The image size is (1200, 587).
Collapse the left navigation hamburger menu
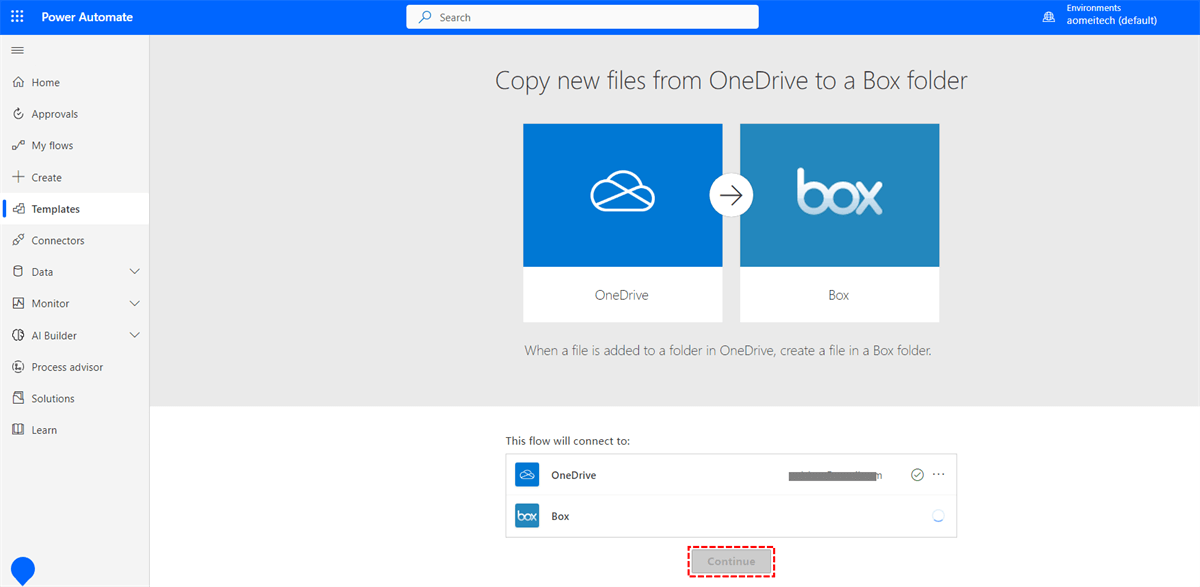(17, 49)
